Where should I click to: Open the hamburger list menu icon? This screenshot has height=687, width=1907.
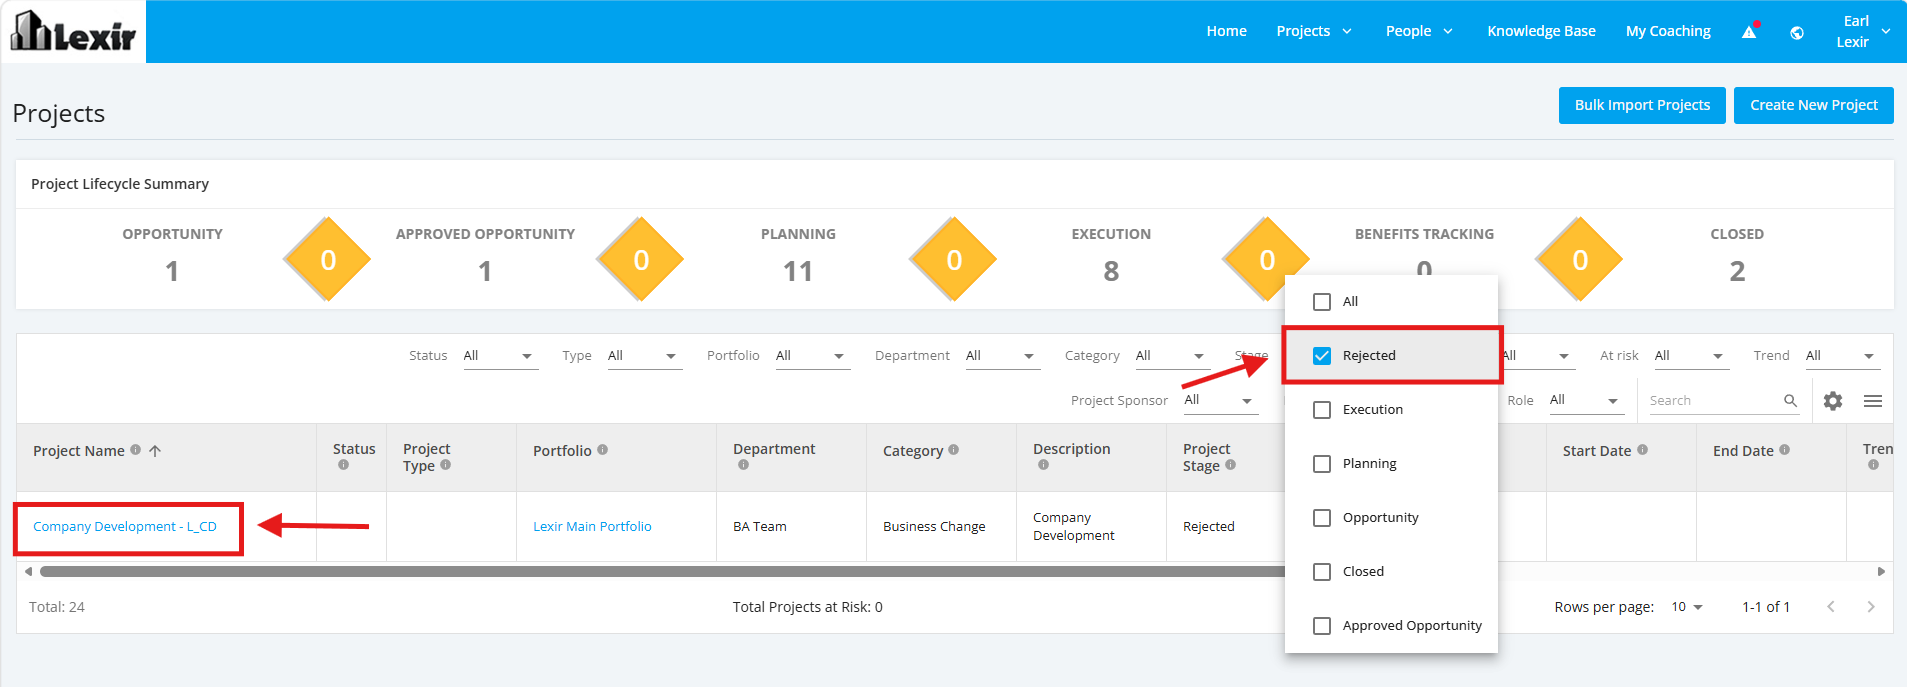(1873, 401)
